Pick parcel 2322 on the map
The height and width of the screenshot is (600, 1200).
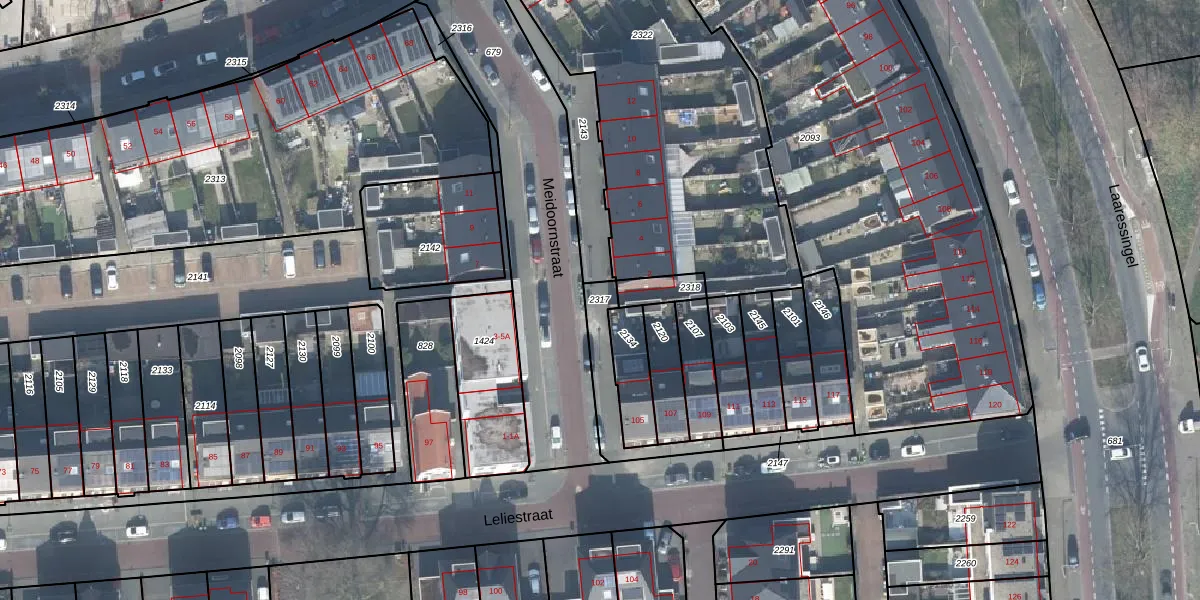pos(642,35)
